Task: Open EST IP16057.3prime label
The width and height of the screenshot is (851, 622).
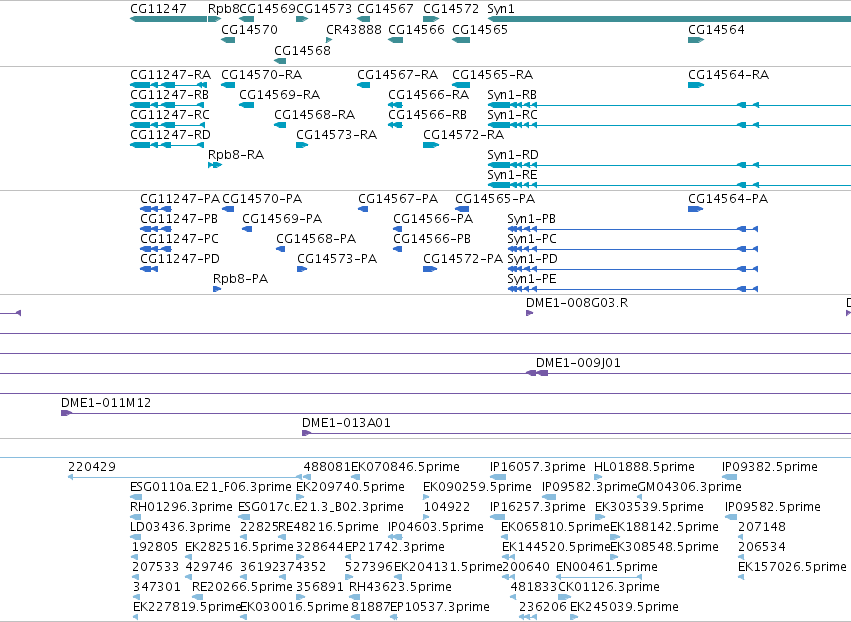Action: 537,467
